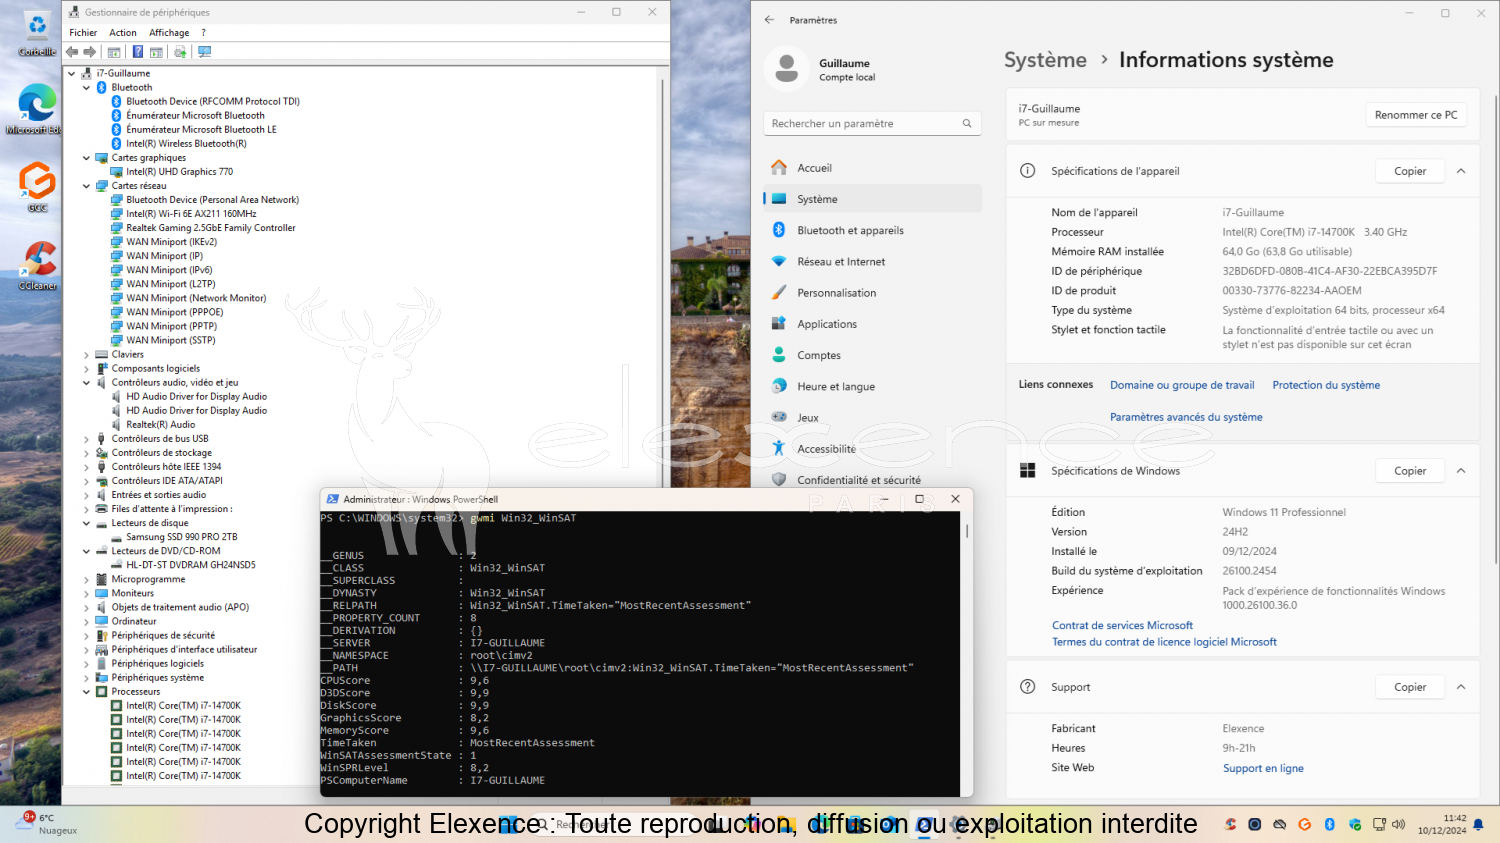Scan for hardware changes via toolbar icon
Screen dimensions: 1500x843
pyautogui.click(x=205, y=52)
